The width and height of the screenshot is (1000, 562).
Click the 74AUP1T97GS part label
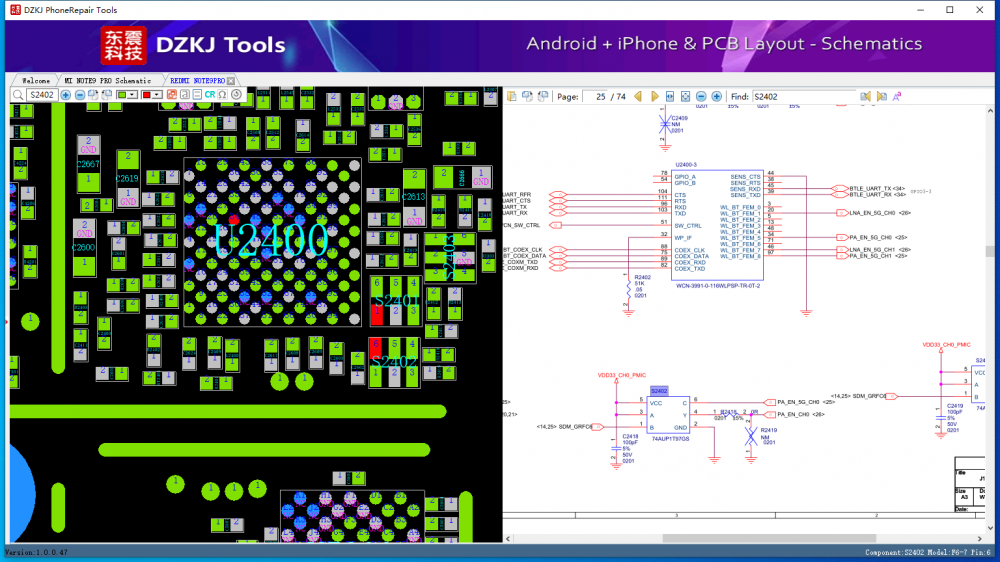[670, 439]
